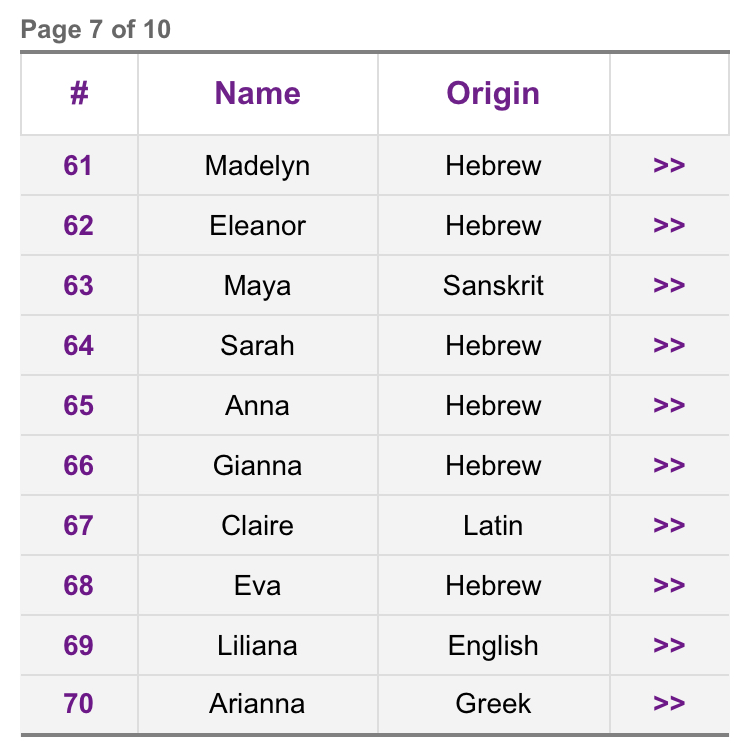The width and height of the screenshot is (750, 753).
Task: Select the name Claire
Action: pyautogui.click(x=257, y=526)
